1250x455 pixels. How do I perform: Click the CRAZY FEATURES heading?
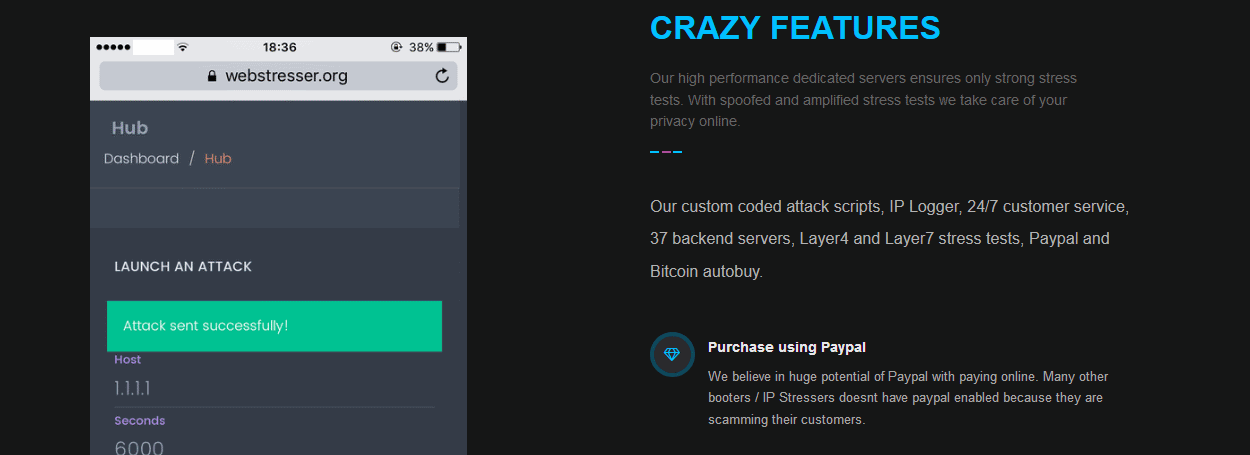pos(795,28)
